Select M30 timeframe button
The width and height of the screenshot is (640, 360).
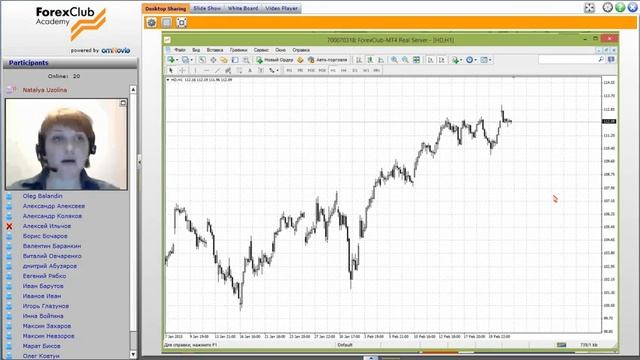pyautogui.click(x=322, y=71)
